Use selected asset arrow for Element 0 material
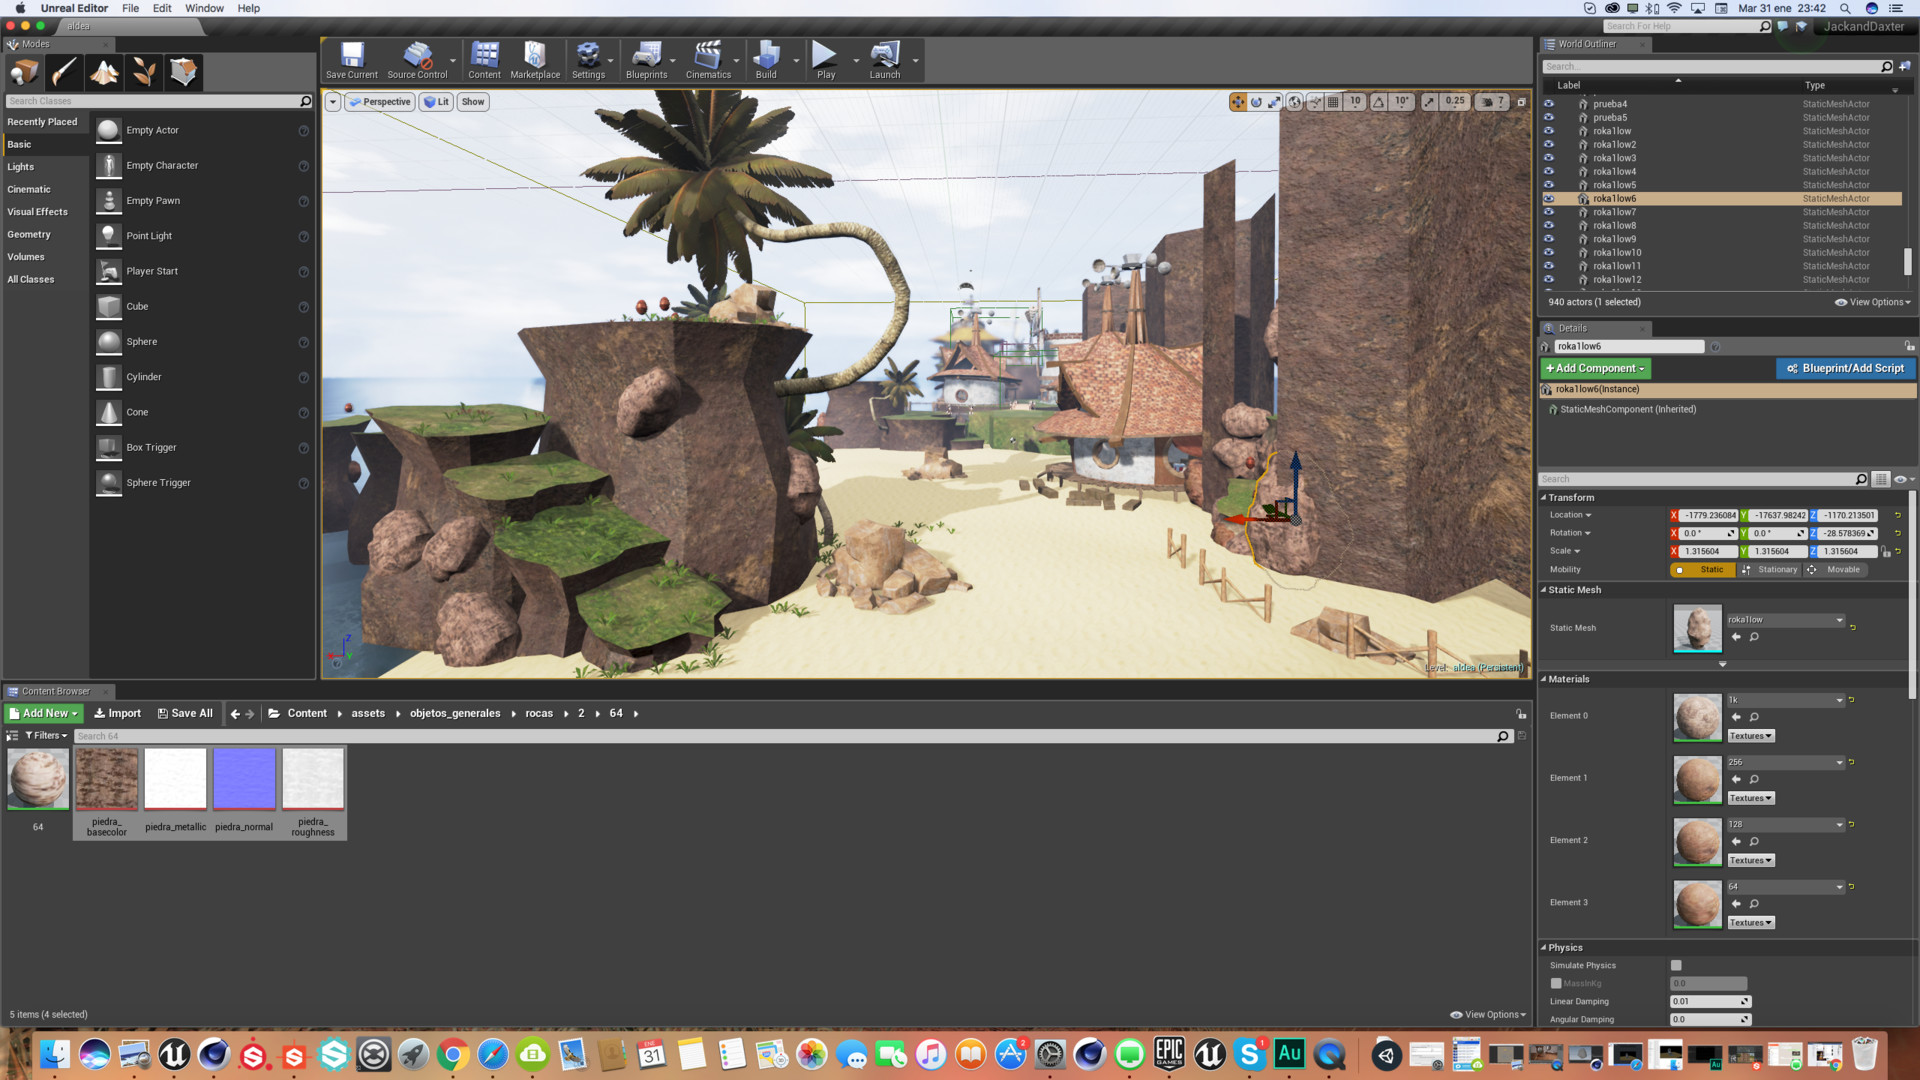This screenshot has height=1080, width=1920. (x=1736, y=717)
